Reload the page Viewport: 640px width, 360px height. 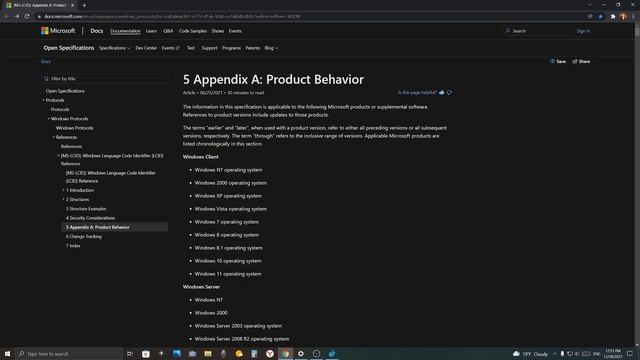pyautogui.click(x=27, y=16)
